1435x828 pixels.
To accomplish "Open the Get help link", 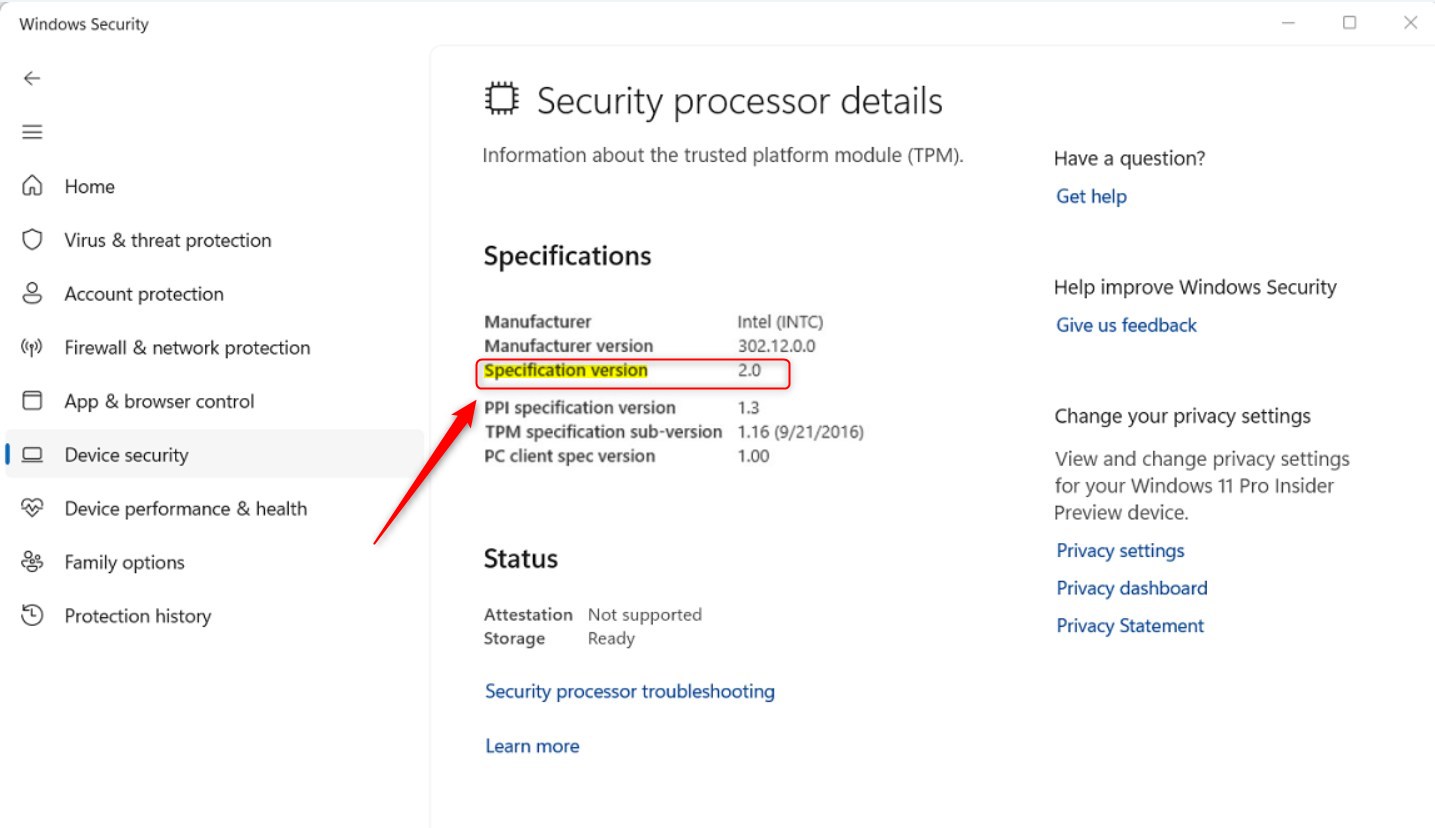I will click(x=1091, y=196).
